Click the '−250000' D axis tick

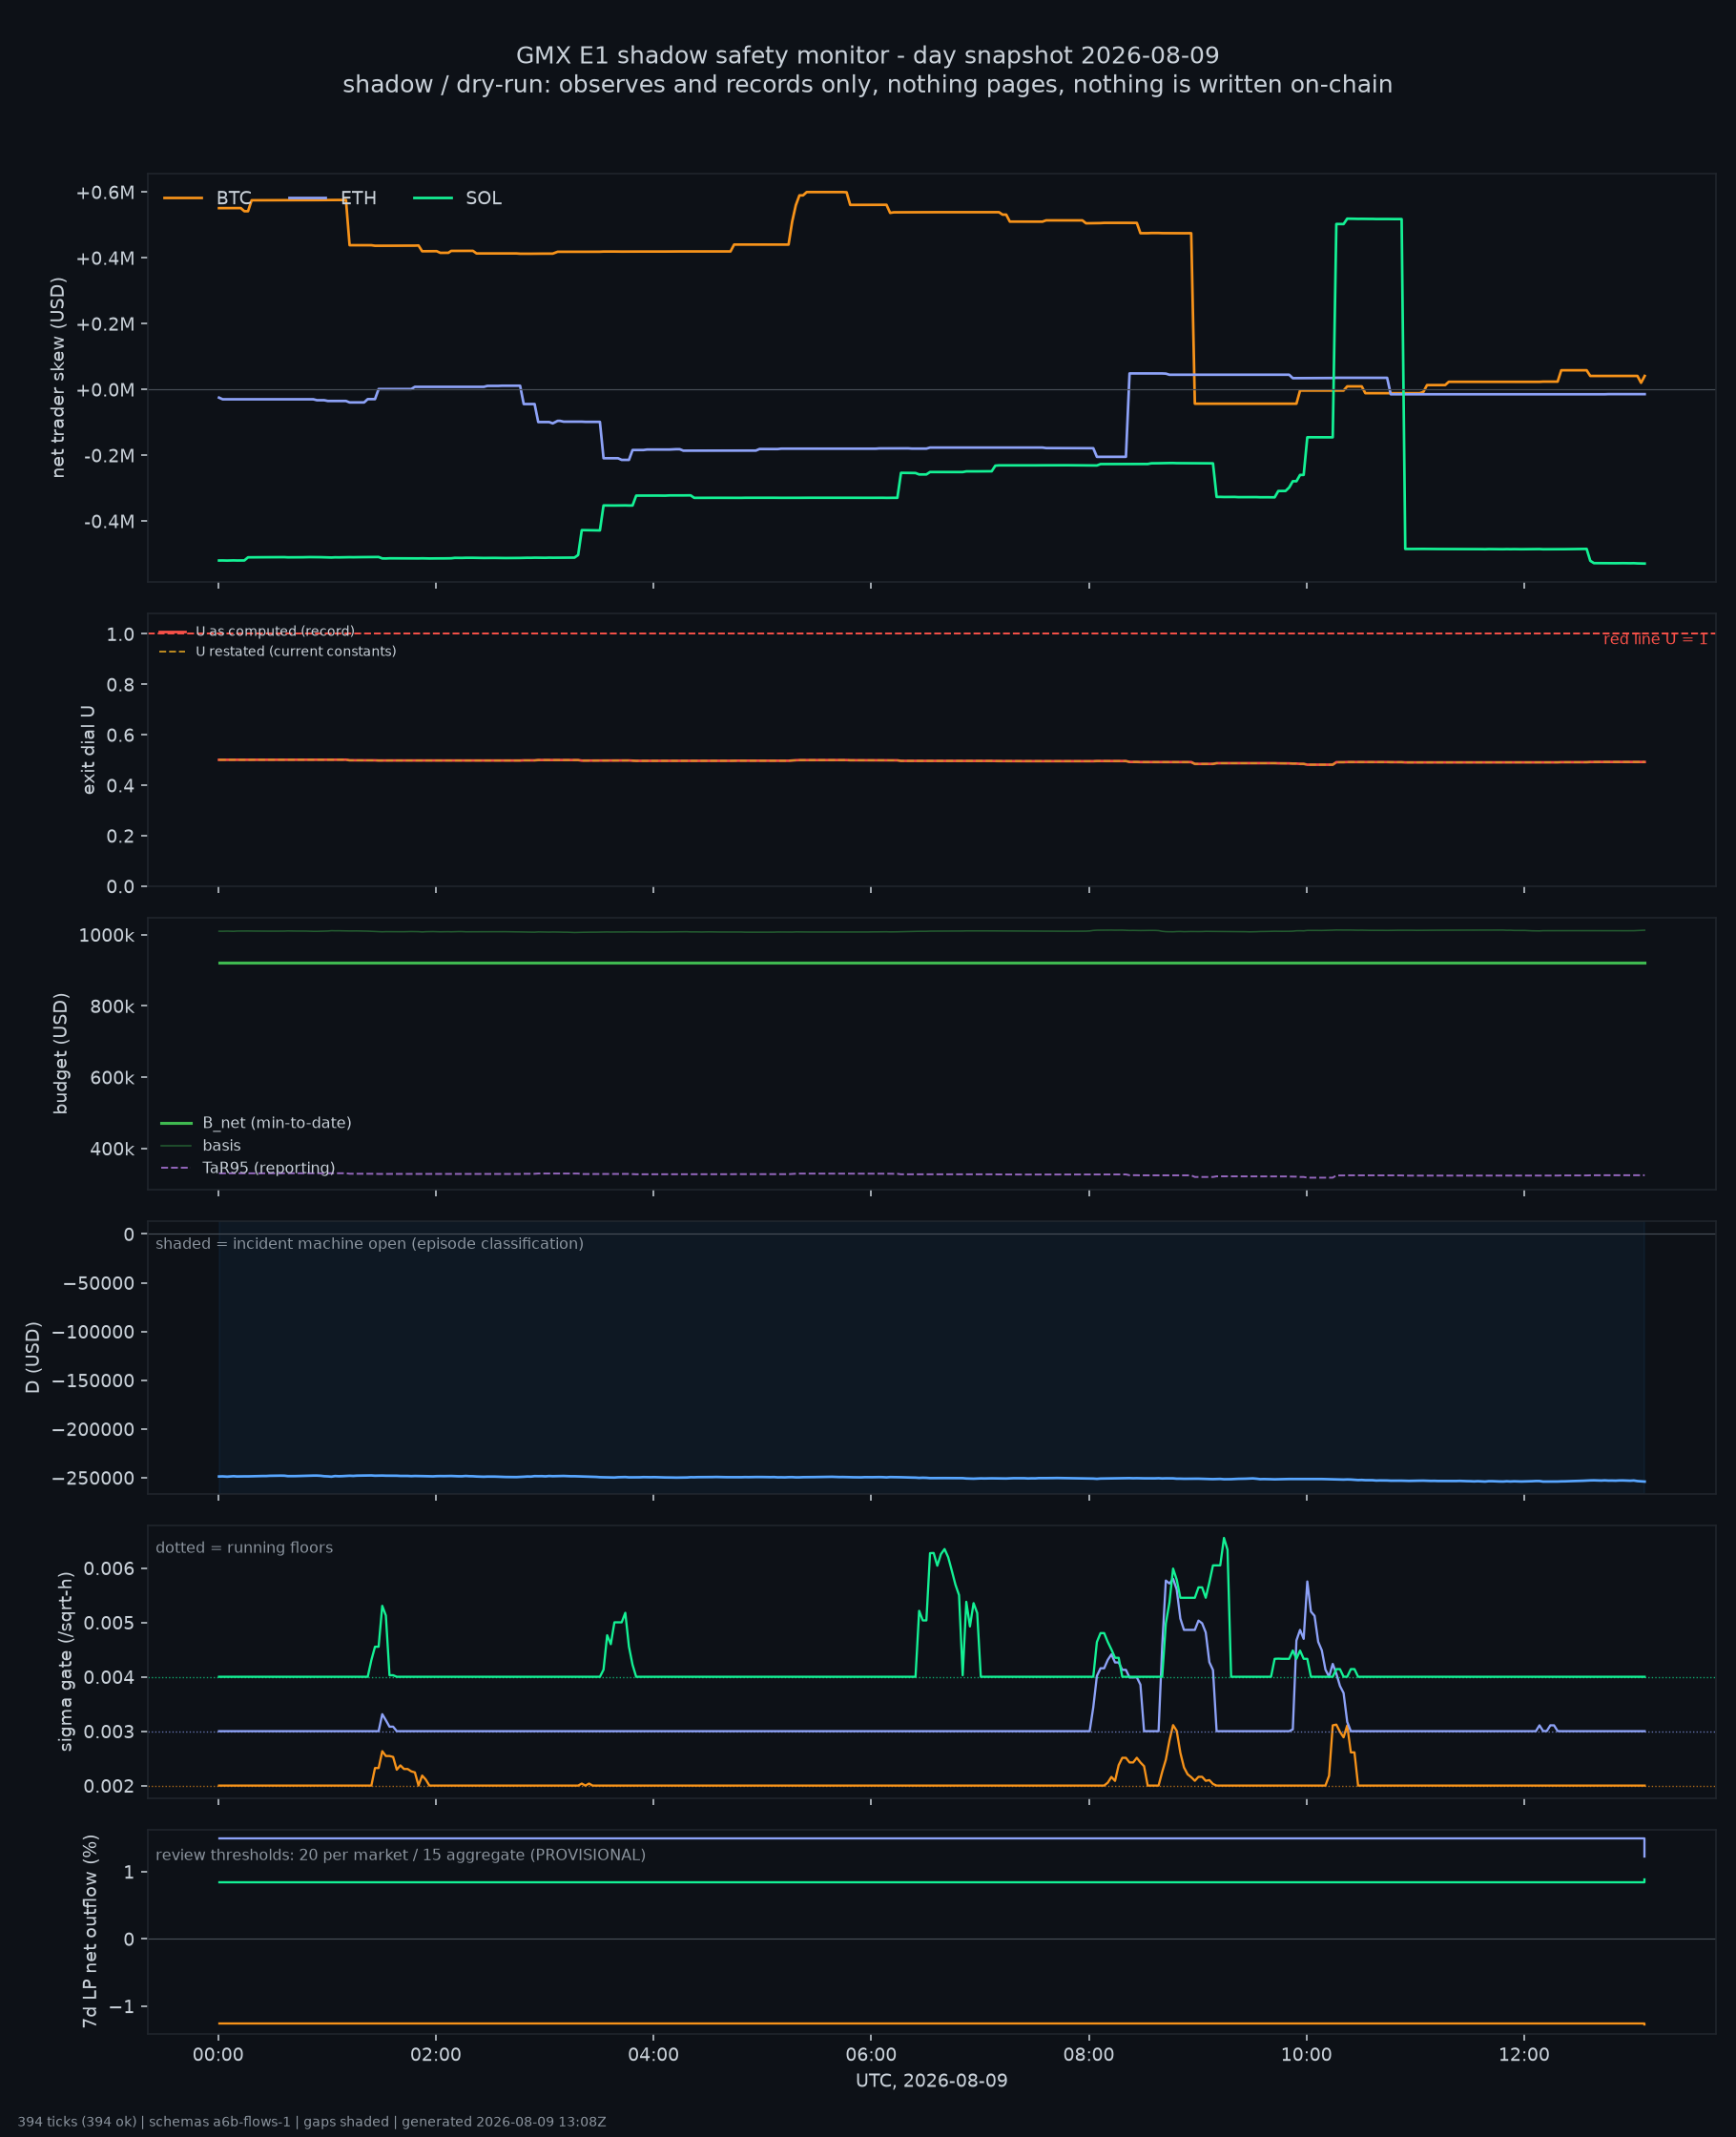click(93, 1478)
